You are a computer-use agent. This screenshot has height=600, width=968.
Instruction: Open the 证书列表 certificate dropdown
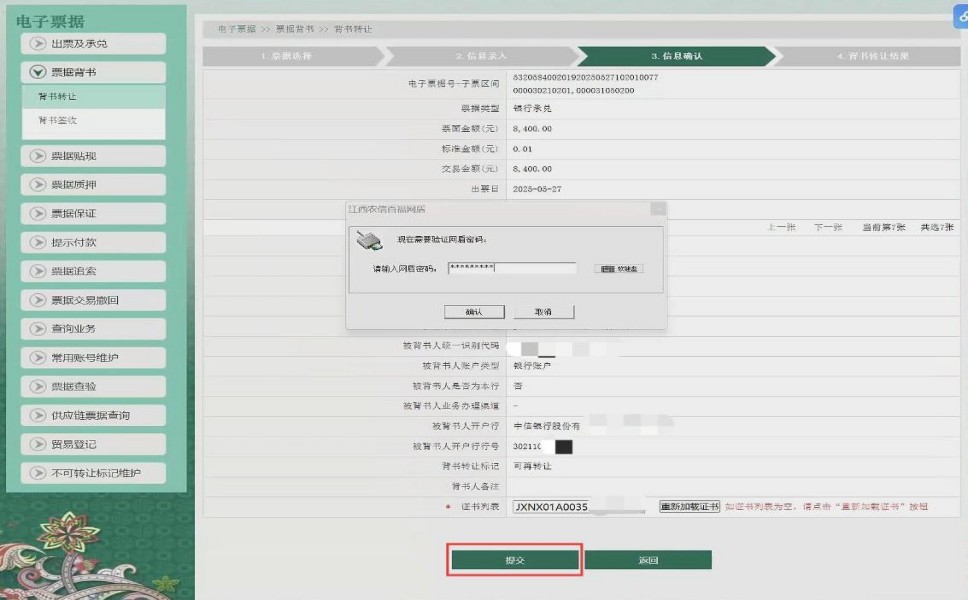click(579, 507)
